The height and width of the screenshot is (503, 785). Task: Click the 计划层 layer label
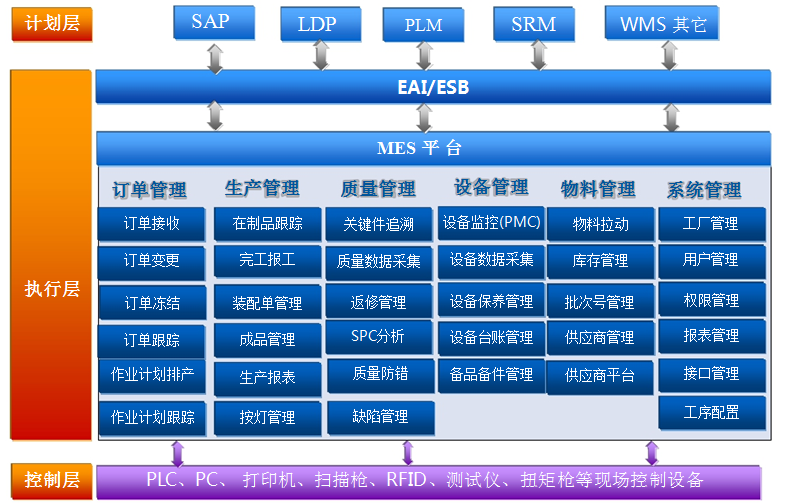coord(52,24)
